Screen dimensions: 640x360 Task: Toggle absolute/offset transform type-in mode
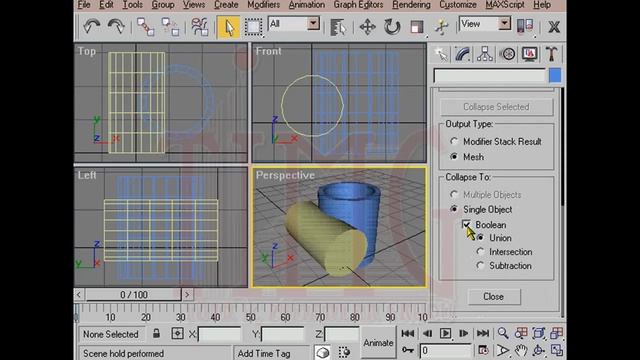178,333
